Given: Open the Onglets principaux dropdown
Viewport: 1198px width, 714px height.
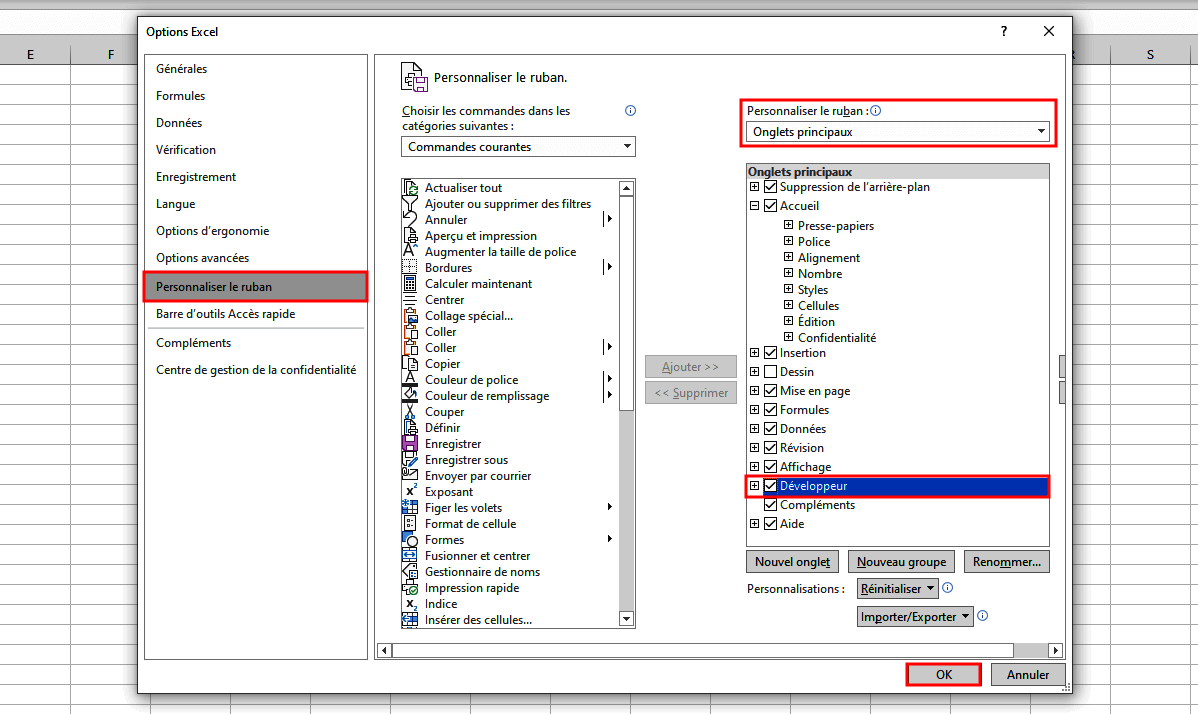Looking at the screenshot, I should click(x=898, y=132).
